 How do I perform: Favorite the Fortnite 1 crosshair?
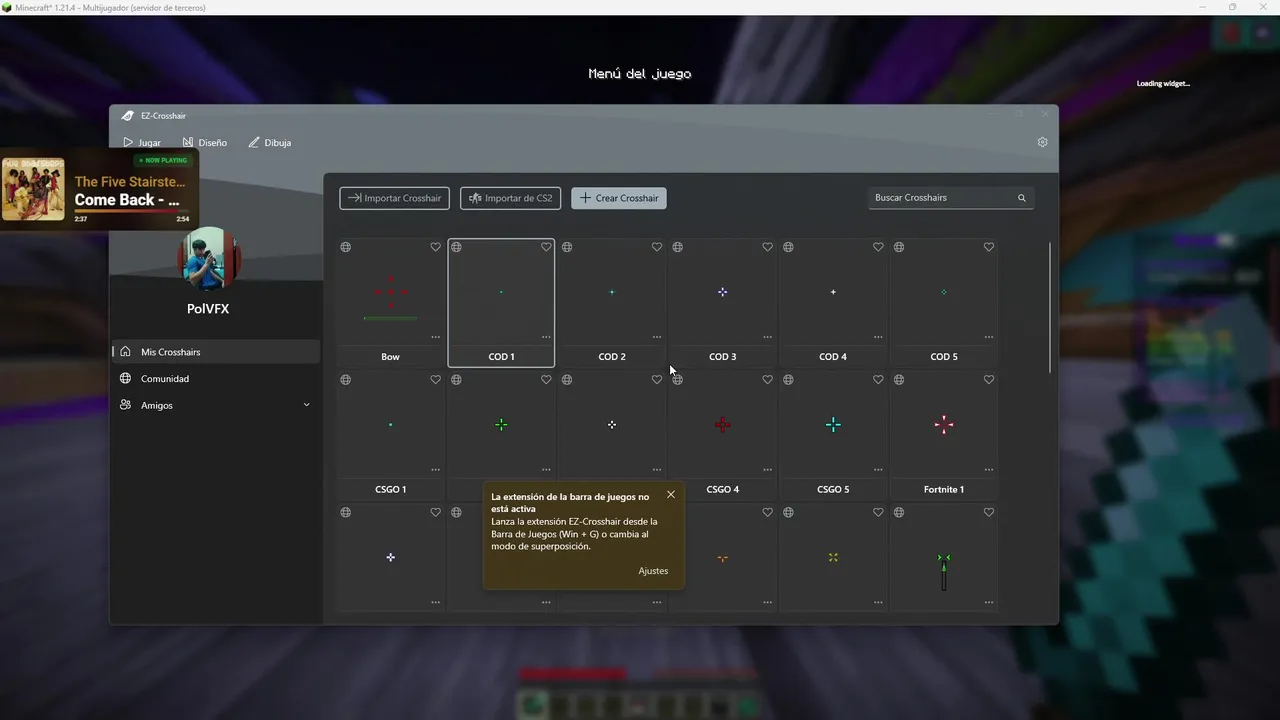pyautogui.click(x=989, y=380)
